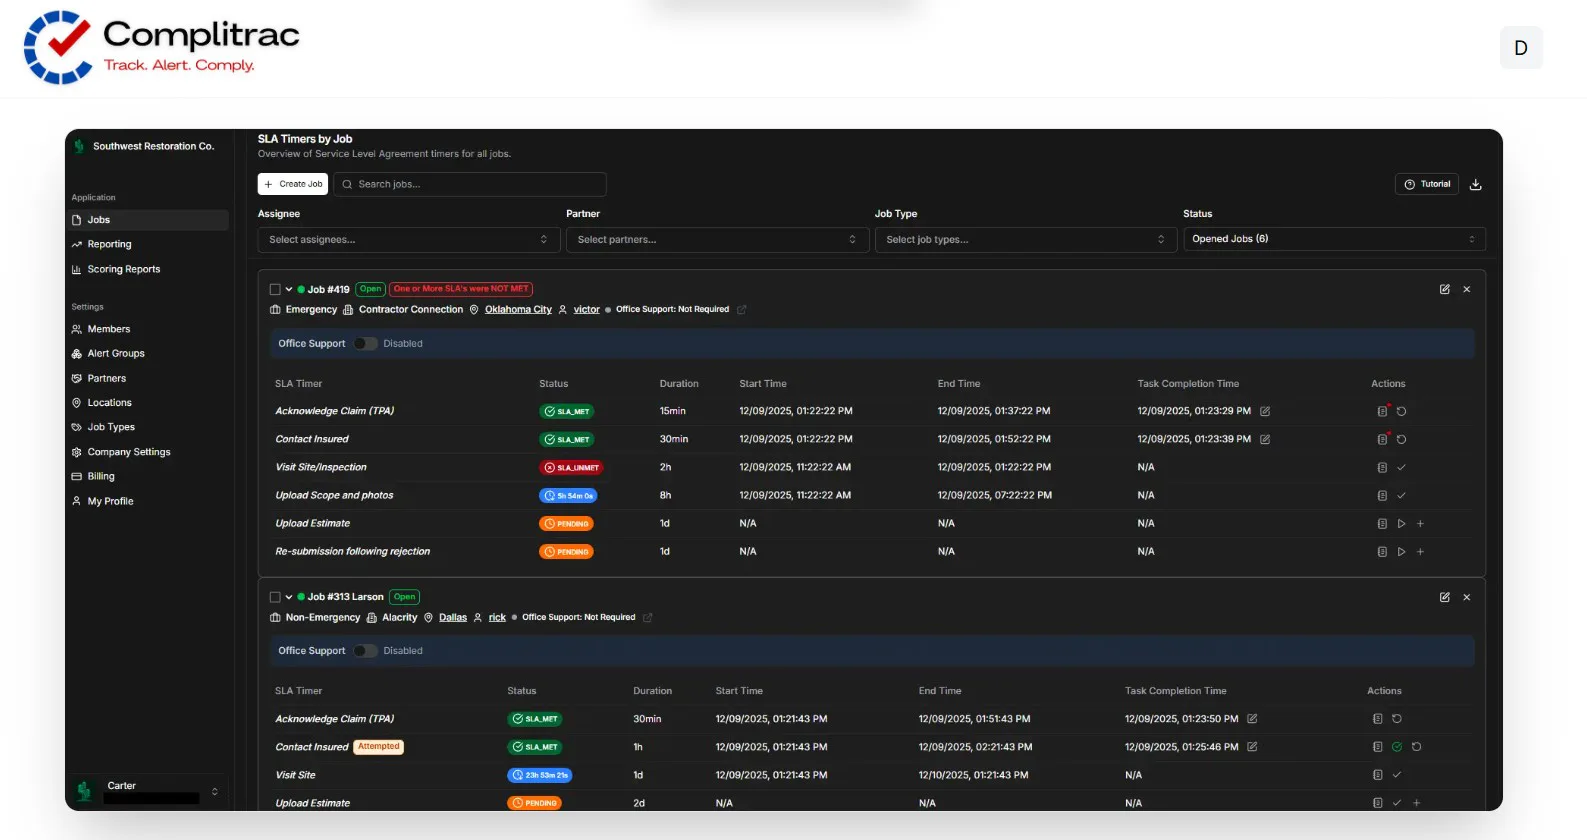Click the Create Job button
Screen dimensions: 1587x840
pos(294,184)
